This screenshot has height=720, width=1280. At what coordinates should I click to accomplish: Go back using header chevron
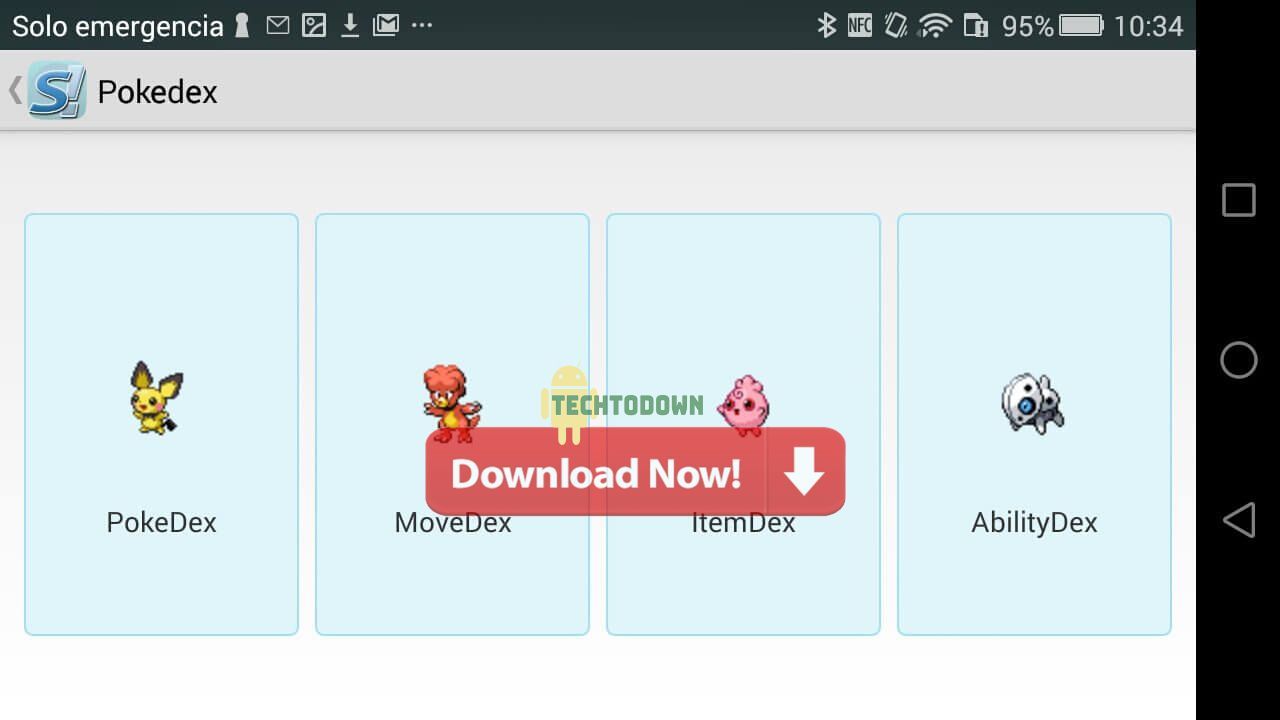coord(15,90)
